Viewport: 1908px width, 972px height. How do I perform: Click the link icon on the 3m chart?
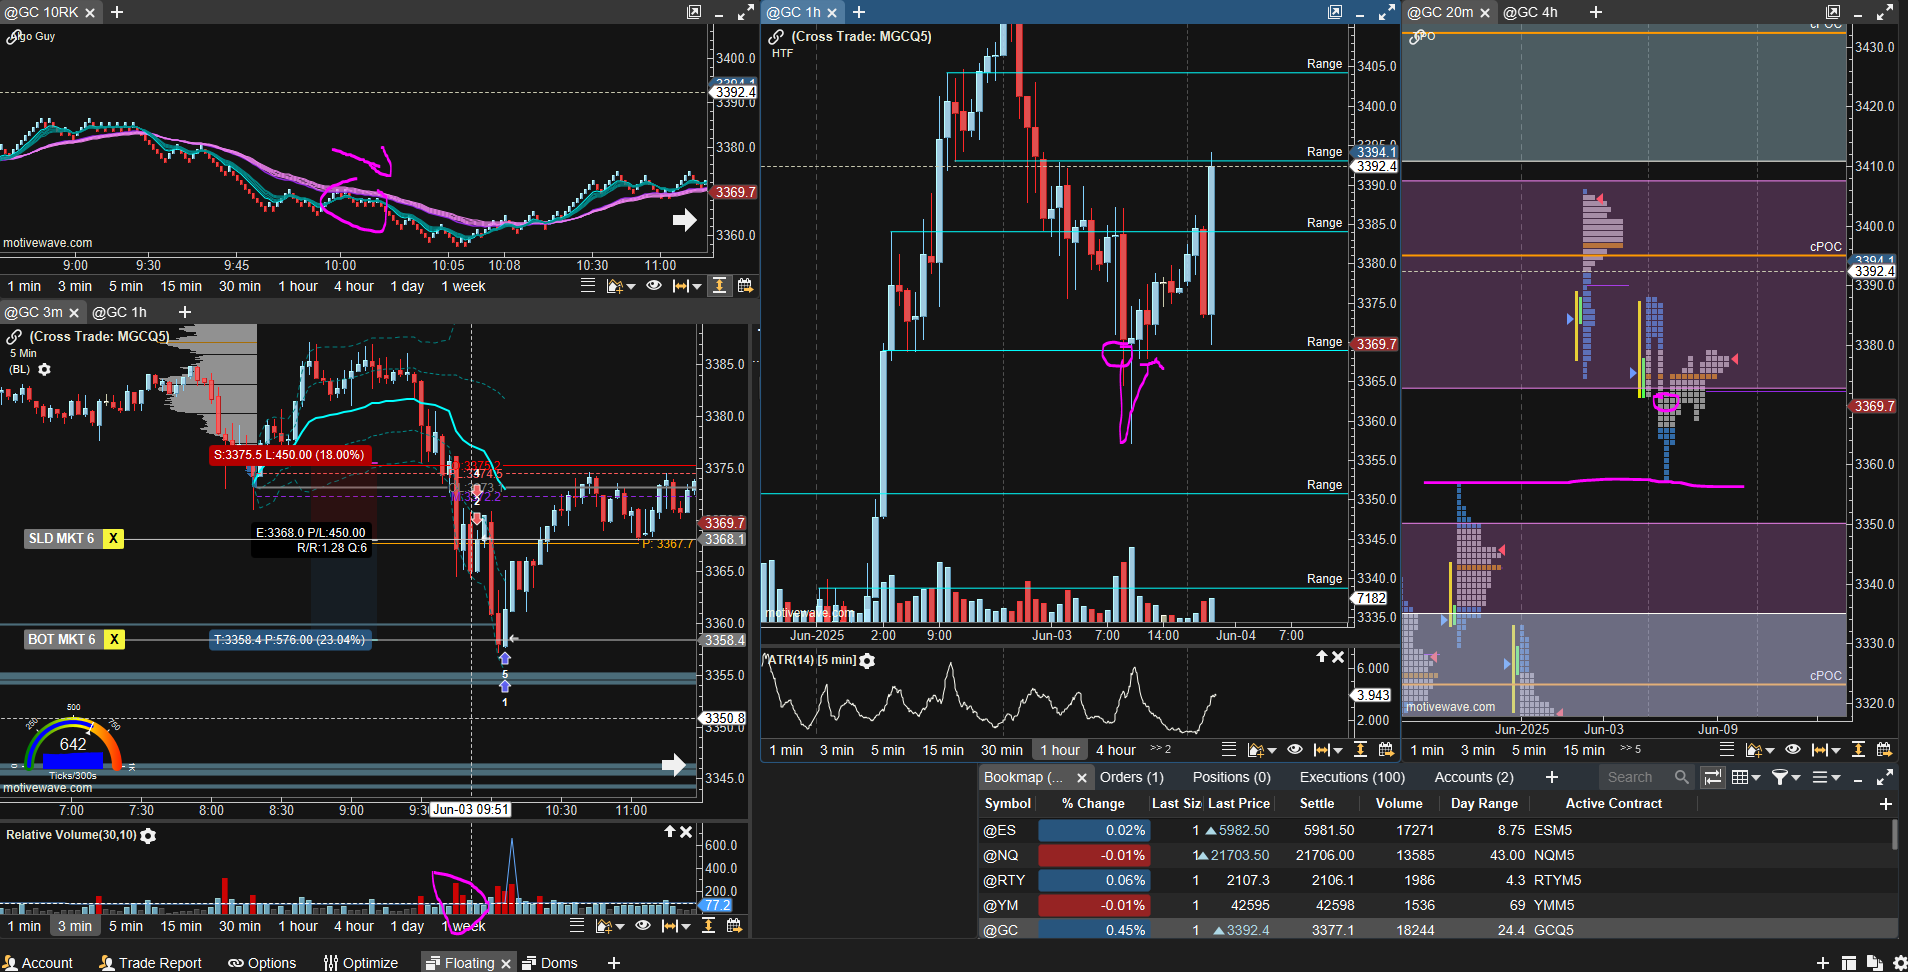pyautogui.click(x=14, y=337)
